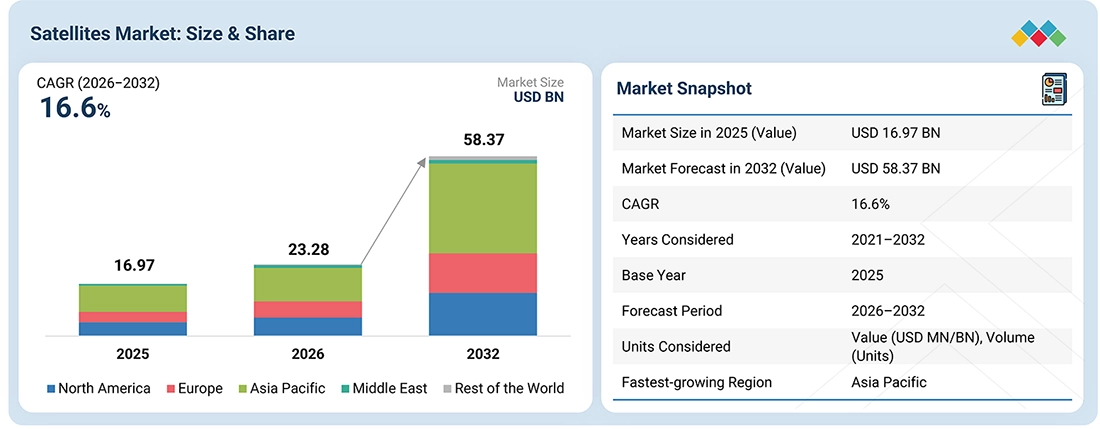The image size is (1100, 429).
Task: Click the 'Market Snapshot' heading
Action: 684,88
